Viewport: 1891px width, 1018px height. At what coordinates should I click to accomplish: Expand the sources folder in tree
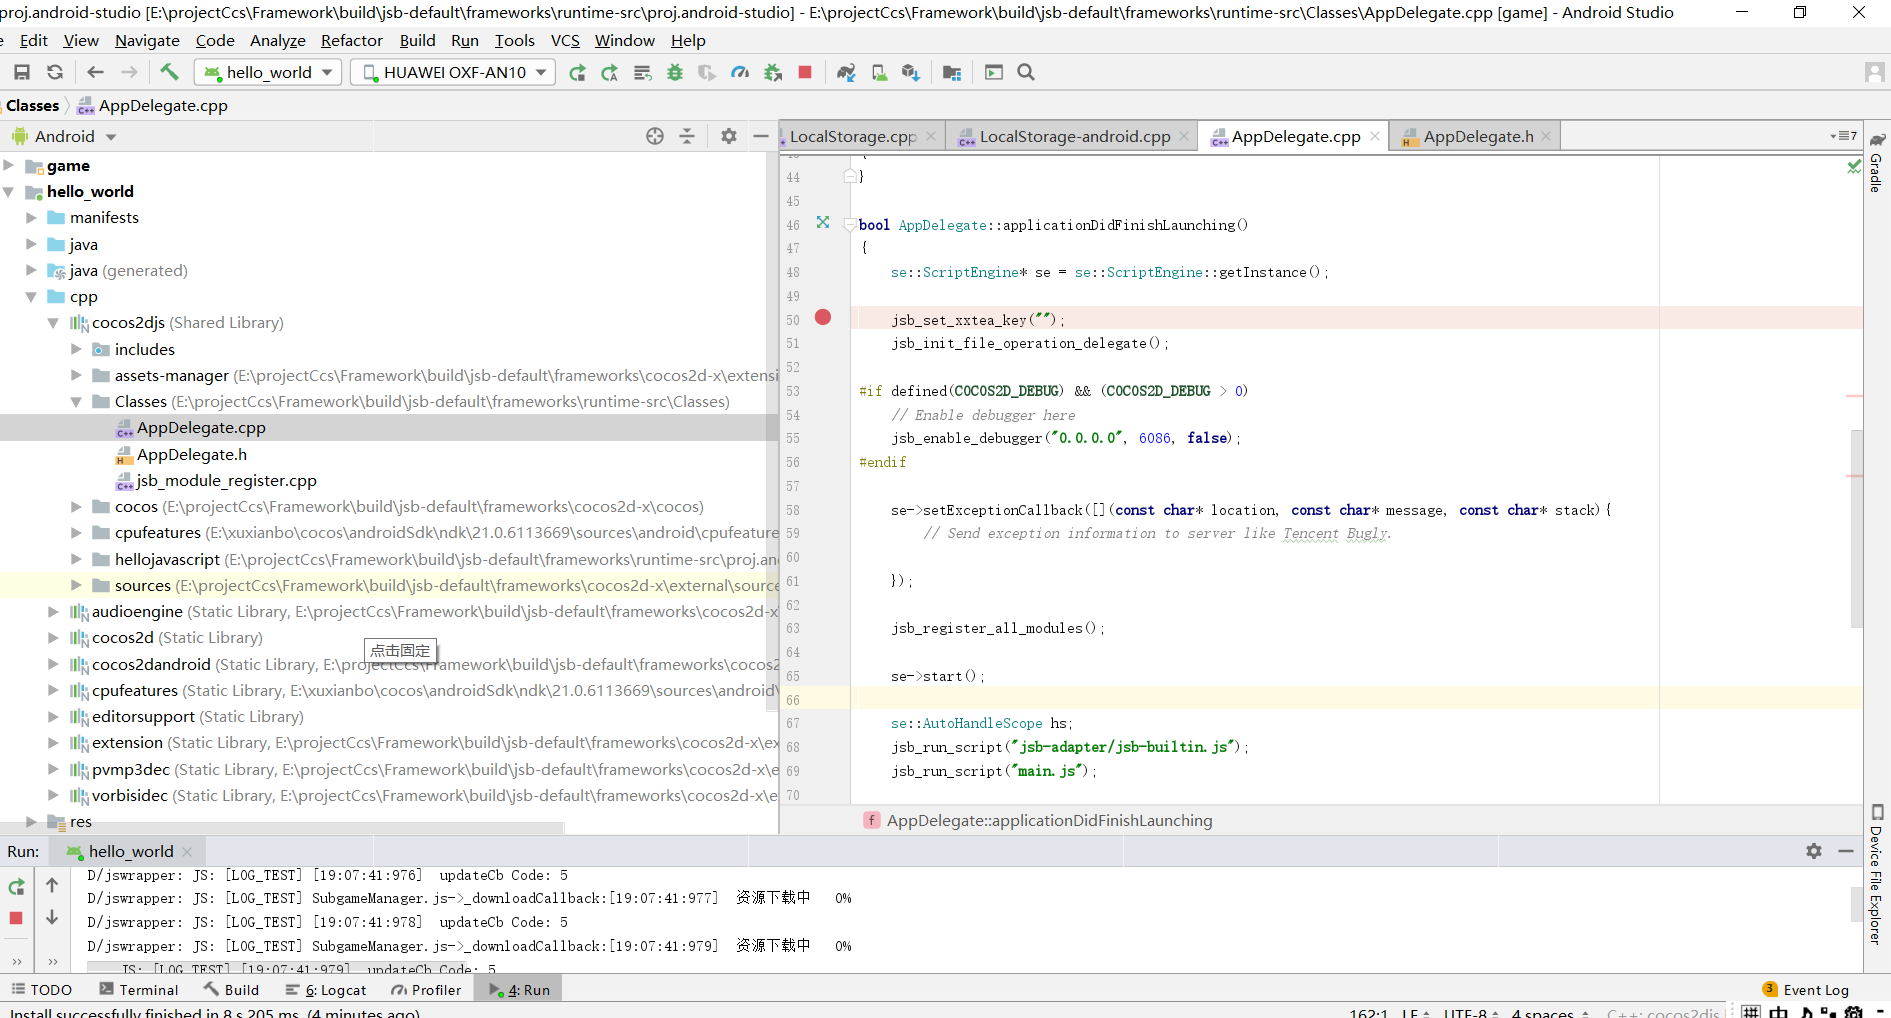[76, 585]
